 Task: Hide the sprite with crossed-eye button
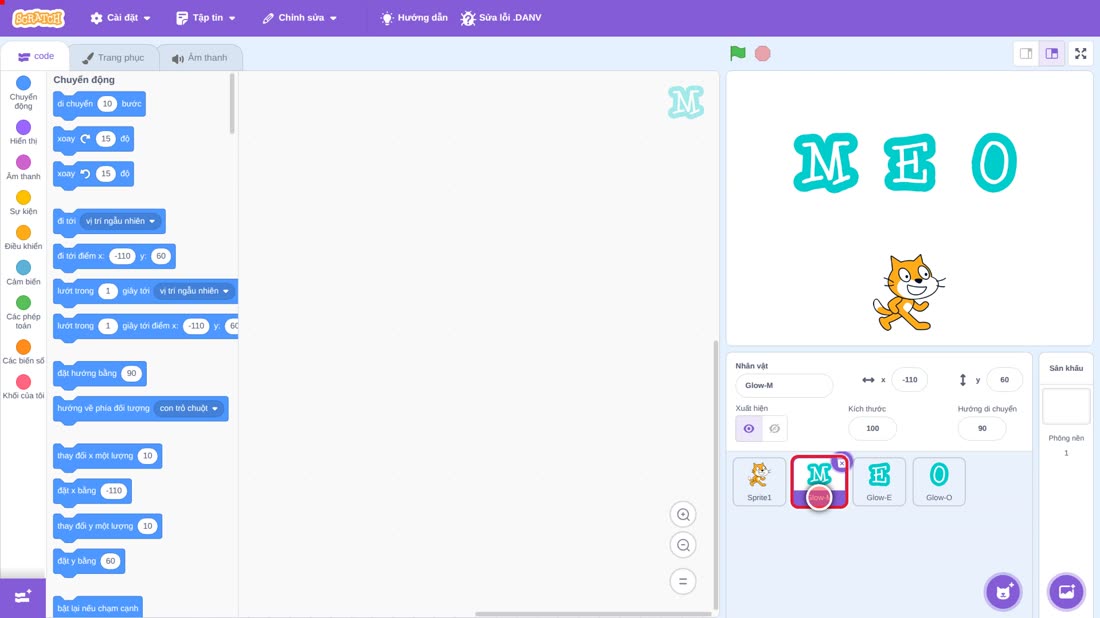click(x=774, y=429)
